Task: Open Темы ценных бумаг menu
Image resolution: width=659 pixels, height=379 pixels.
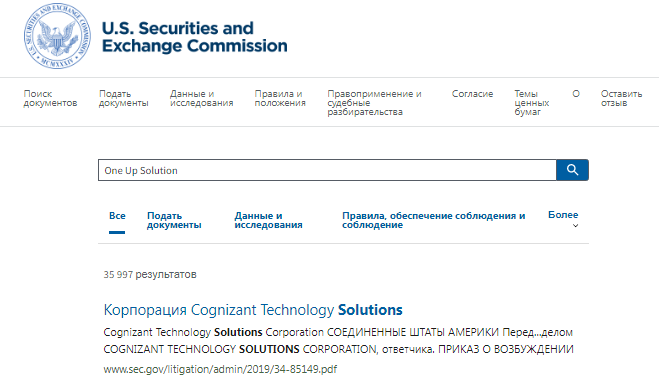Action: [x=532, y=103]
